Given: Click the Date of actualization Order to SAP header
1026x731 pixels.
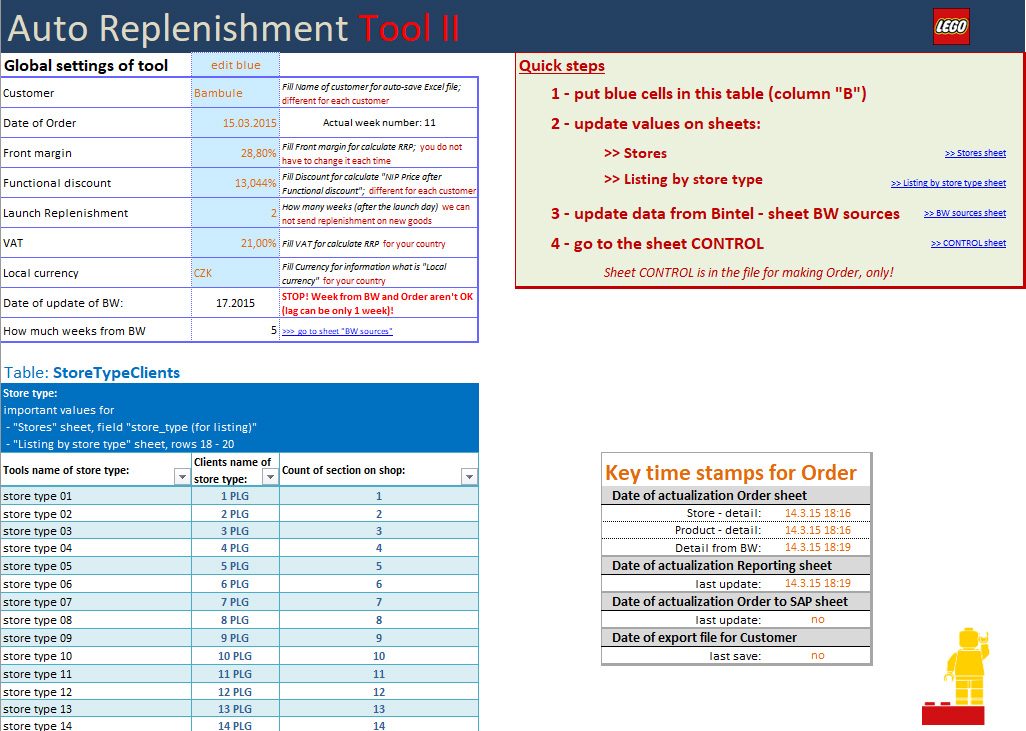Looking at the screenshot, I should [x=730, y=601].
